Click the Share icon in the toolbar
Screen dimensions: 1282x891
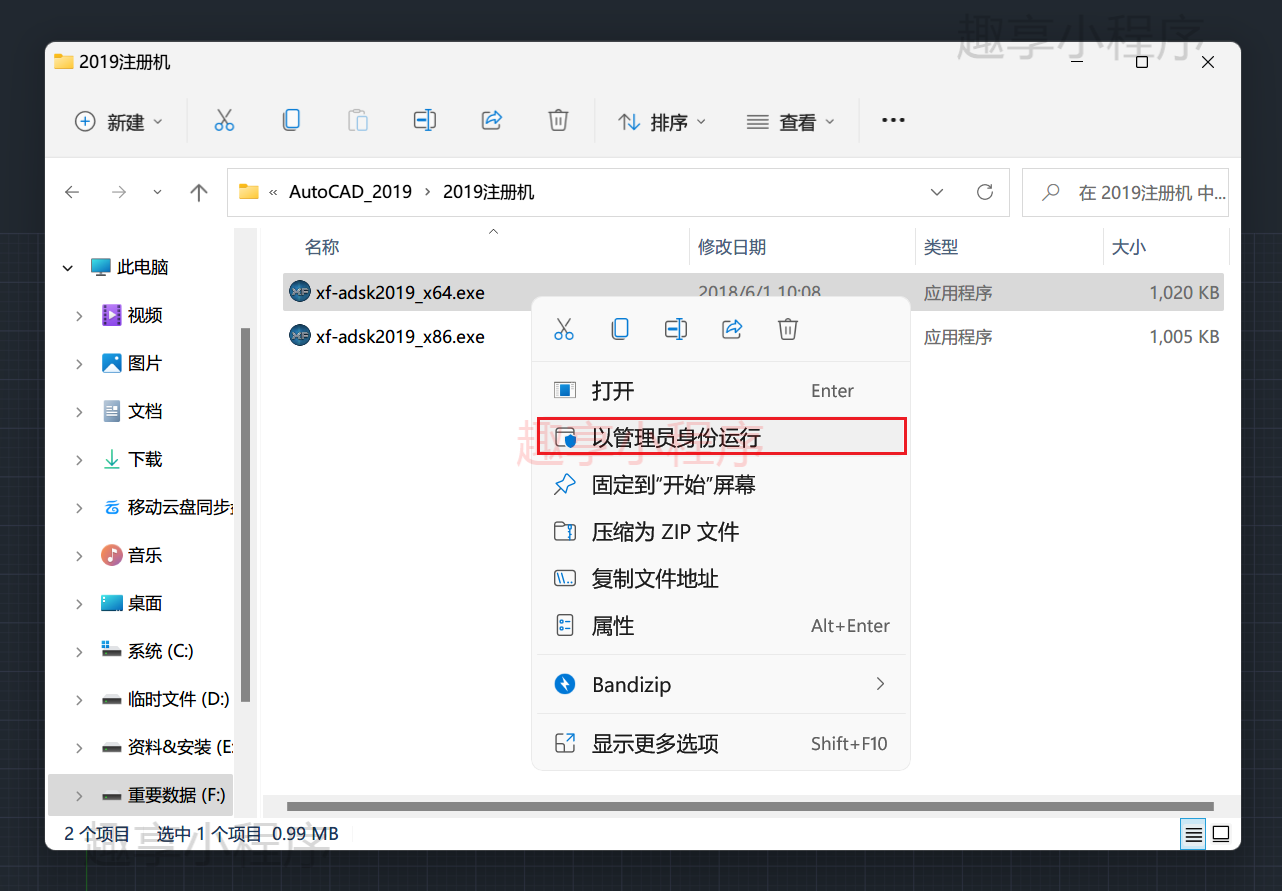click(492, 121)
